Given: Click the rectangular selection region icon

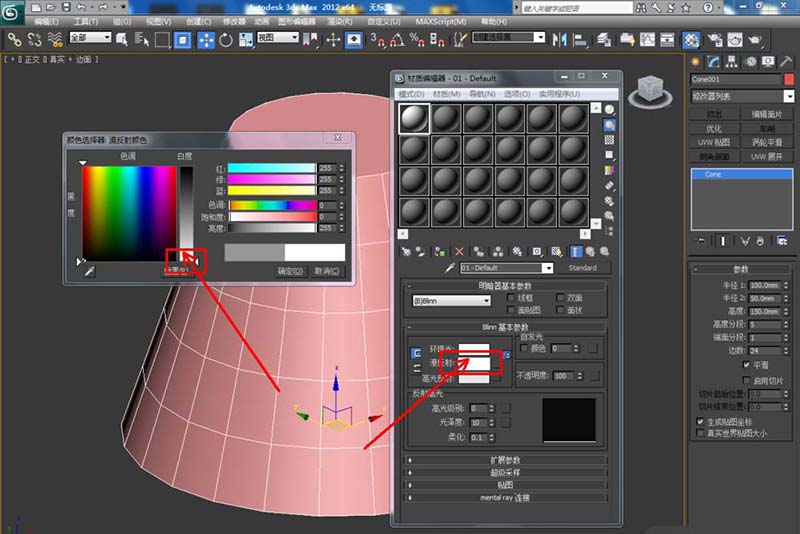Looking at the screenshot, I should coord(161,40).
